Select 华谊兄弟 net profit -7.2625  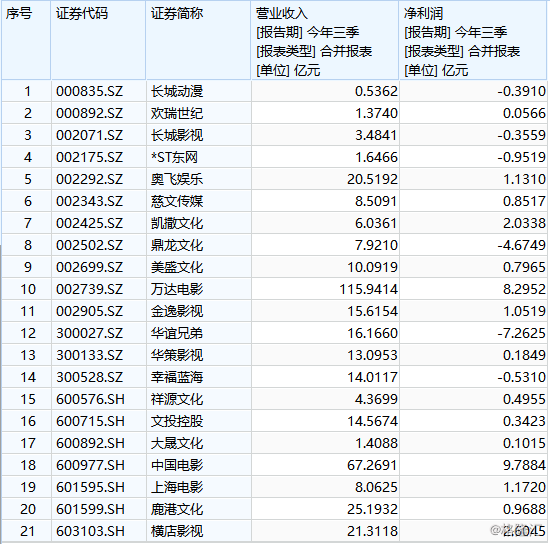[x=473, y=333]
